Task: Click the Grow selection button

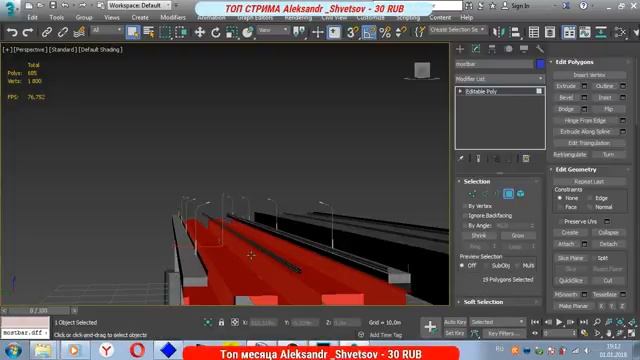Action: (x=518, y=236)
